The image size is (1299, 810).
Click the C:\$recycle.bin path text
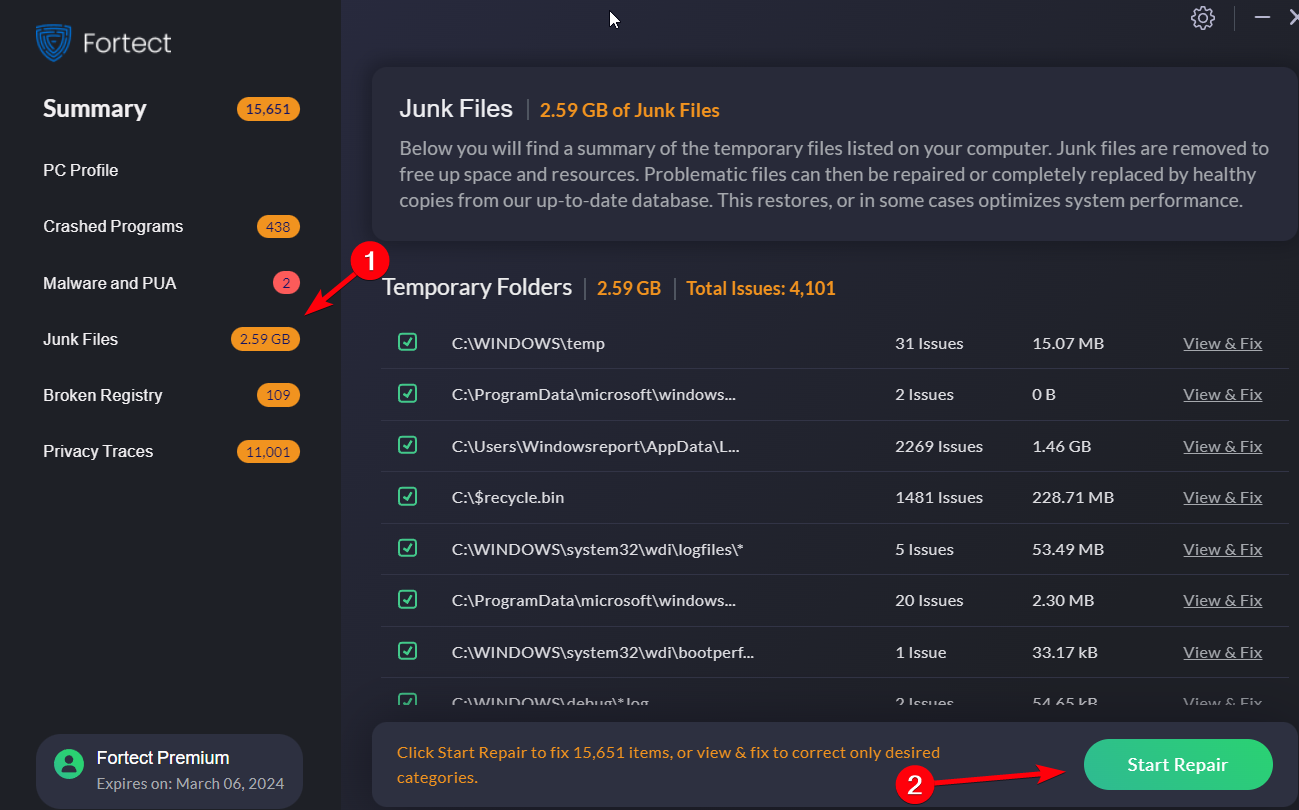[x=508, y=497]
